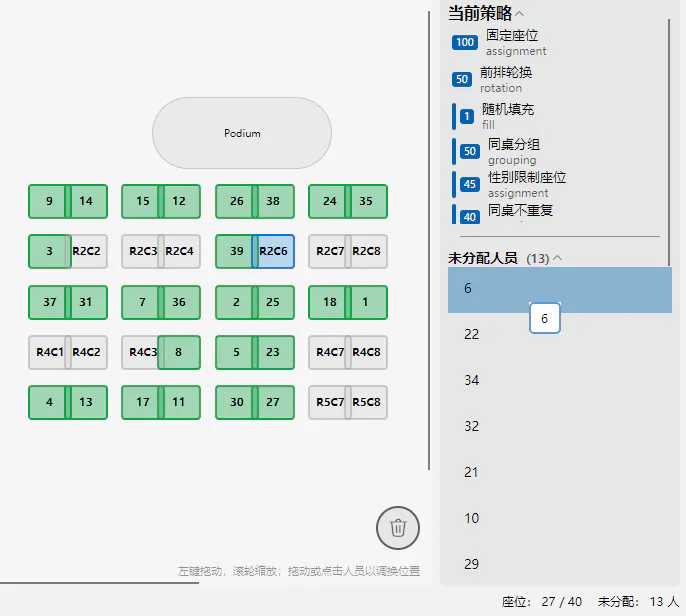Click the 40 priority badge
Image resolution: width=686 pixels, height=616 pixels.
point(469,217)
